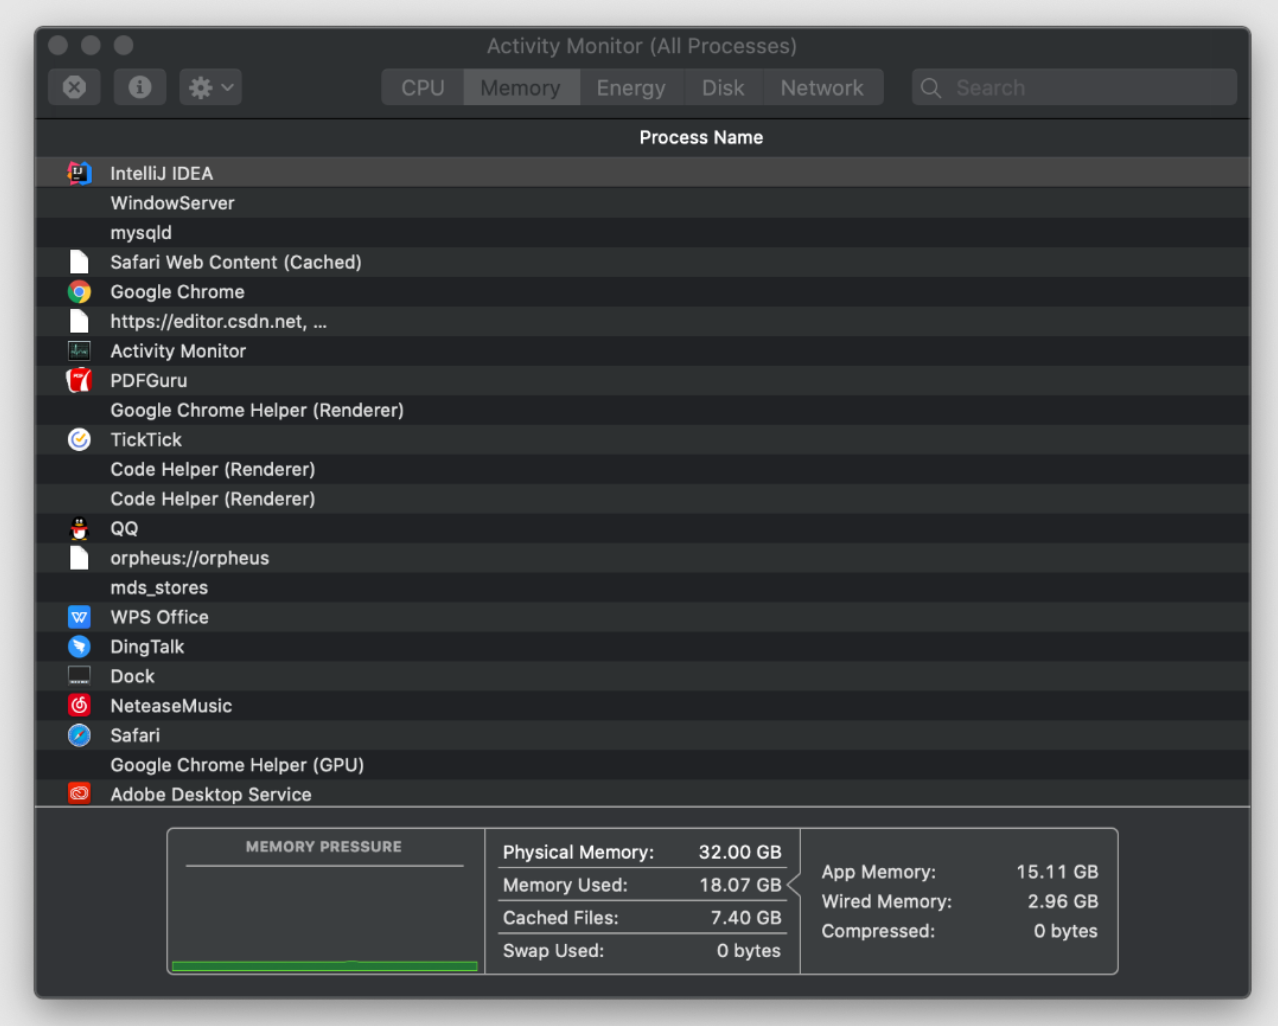This screenshot has height=1026, width=1278.
Task: Open the gear action dropdown menu
Action: (x=210, y=87)
